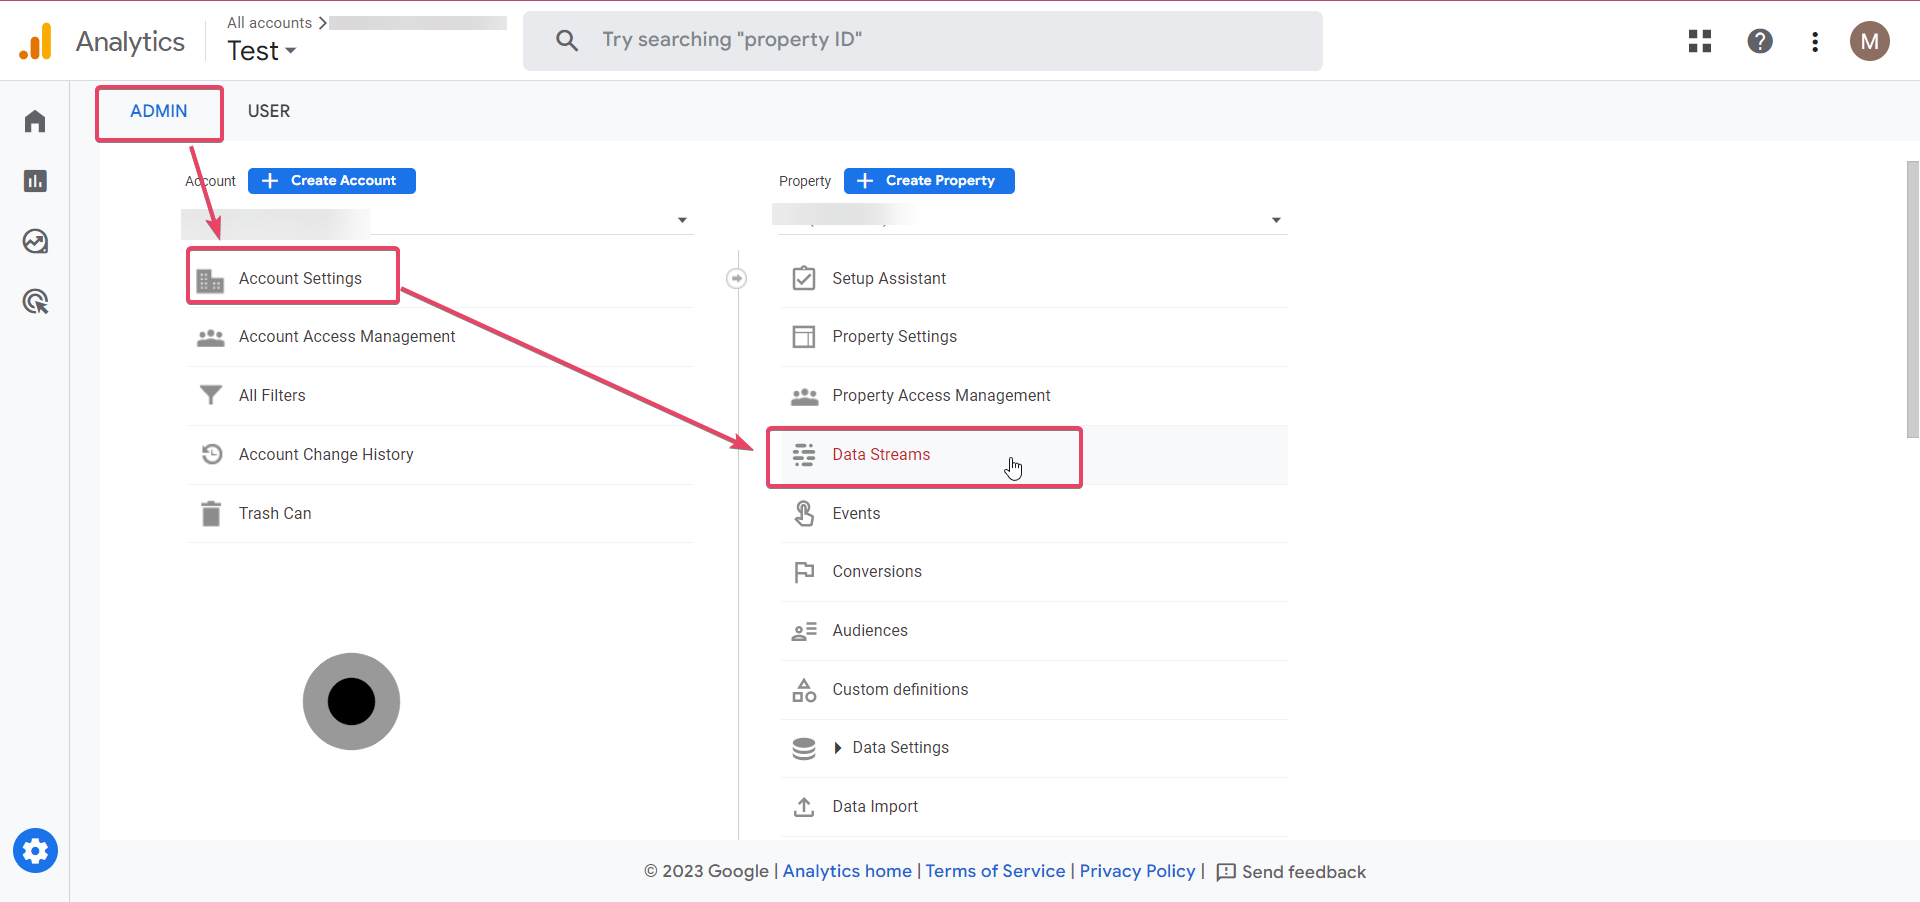Click the Property Access Management people icon

tap(804, 397)
